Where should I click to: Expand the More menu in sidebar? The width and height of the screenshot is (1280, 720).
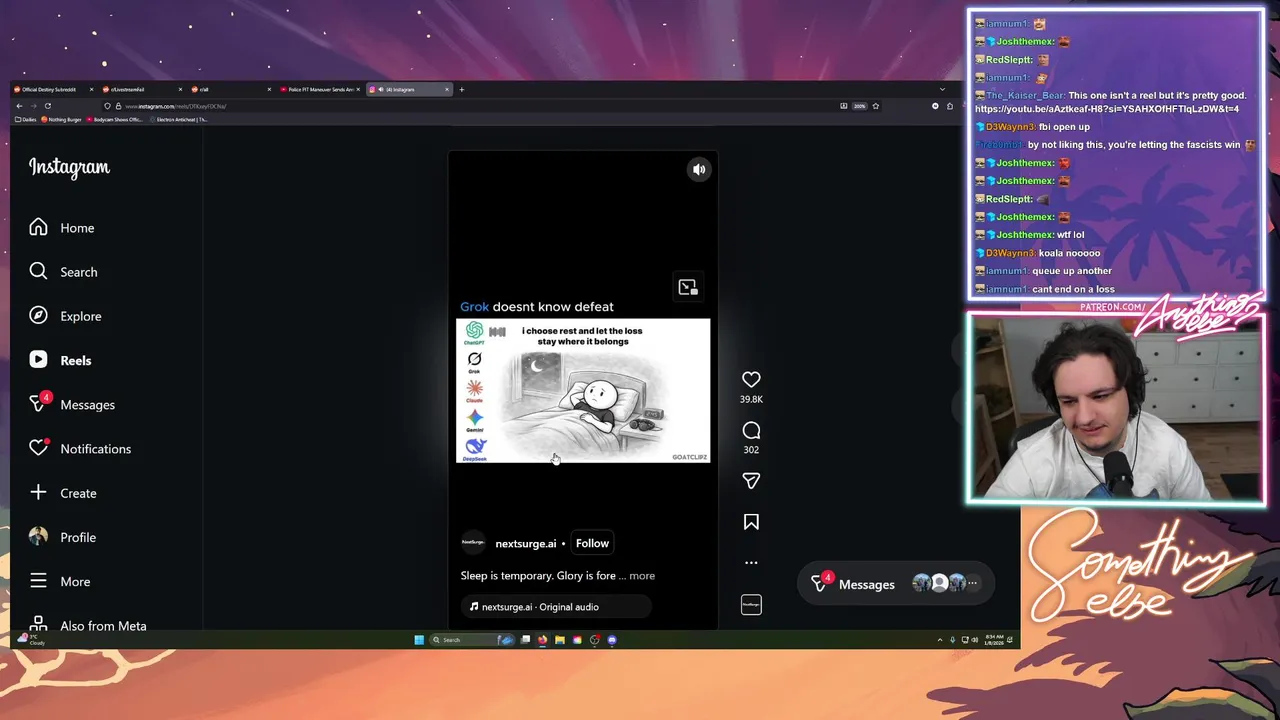pyautogui.click(x=60, y=581)
